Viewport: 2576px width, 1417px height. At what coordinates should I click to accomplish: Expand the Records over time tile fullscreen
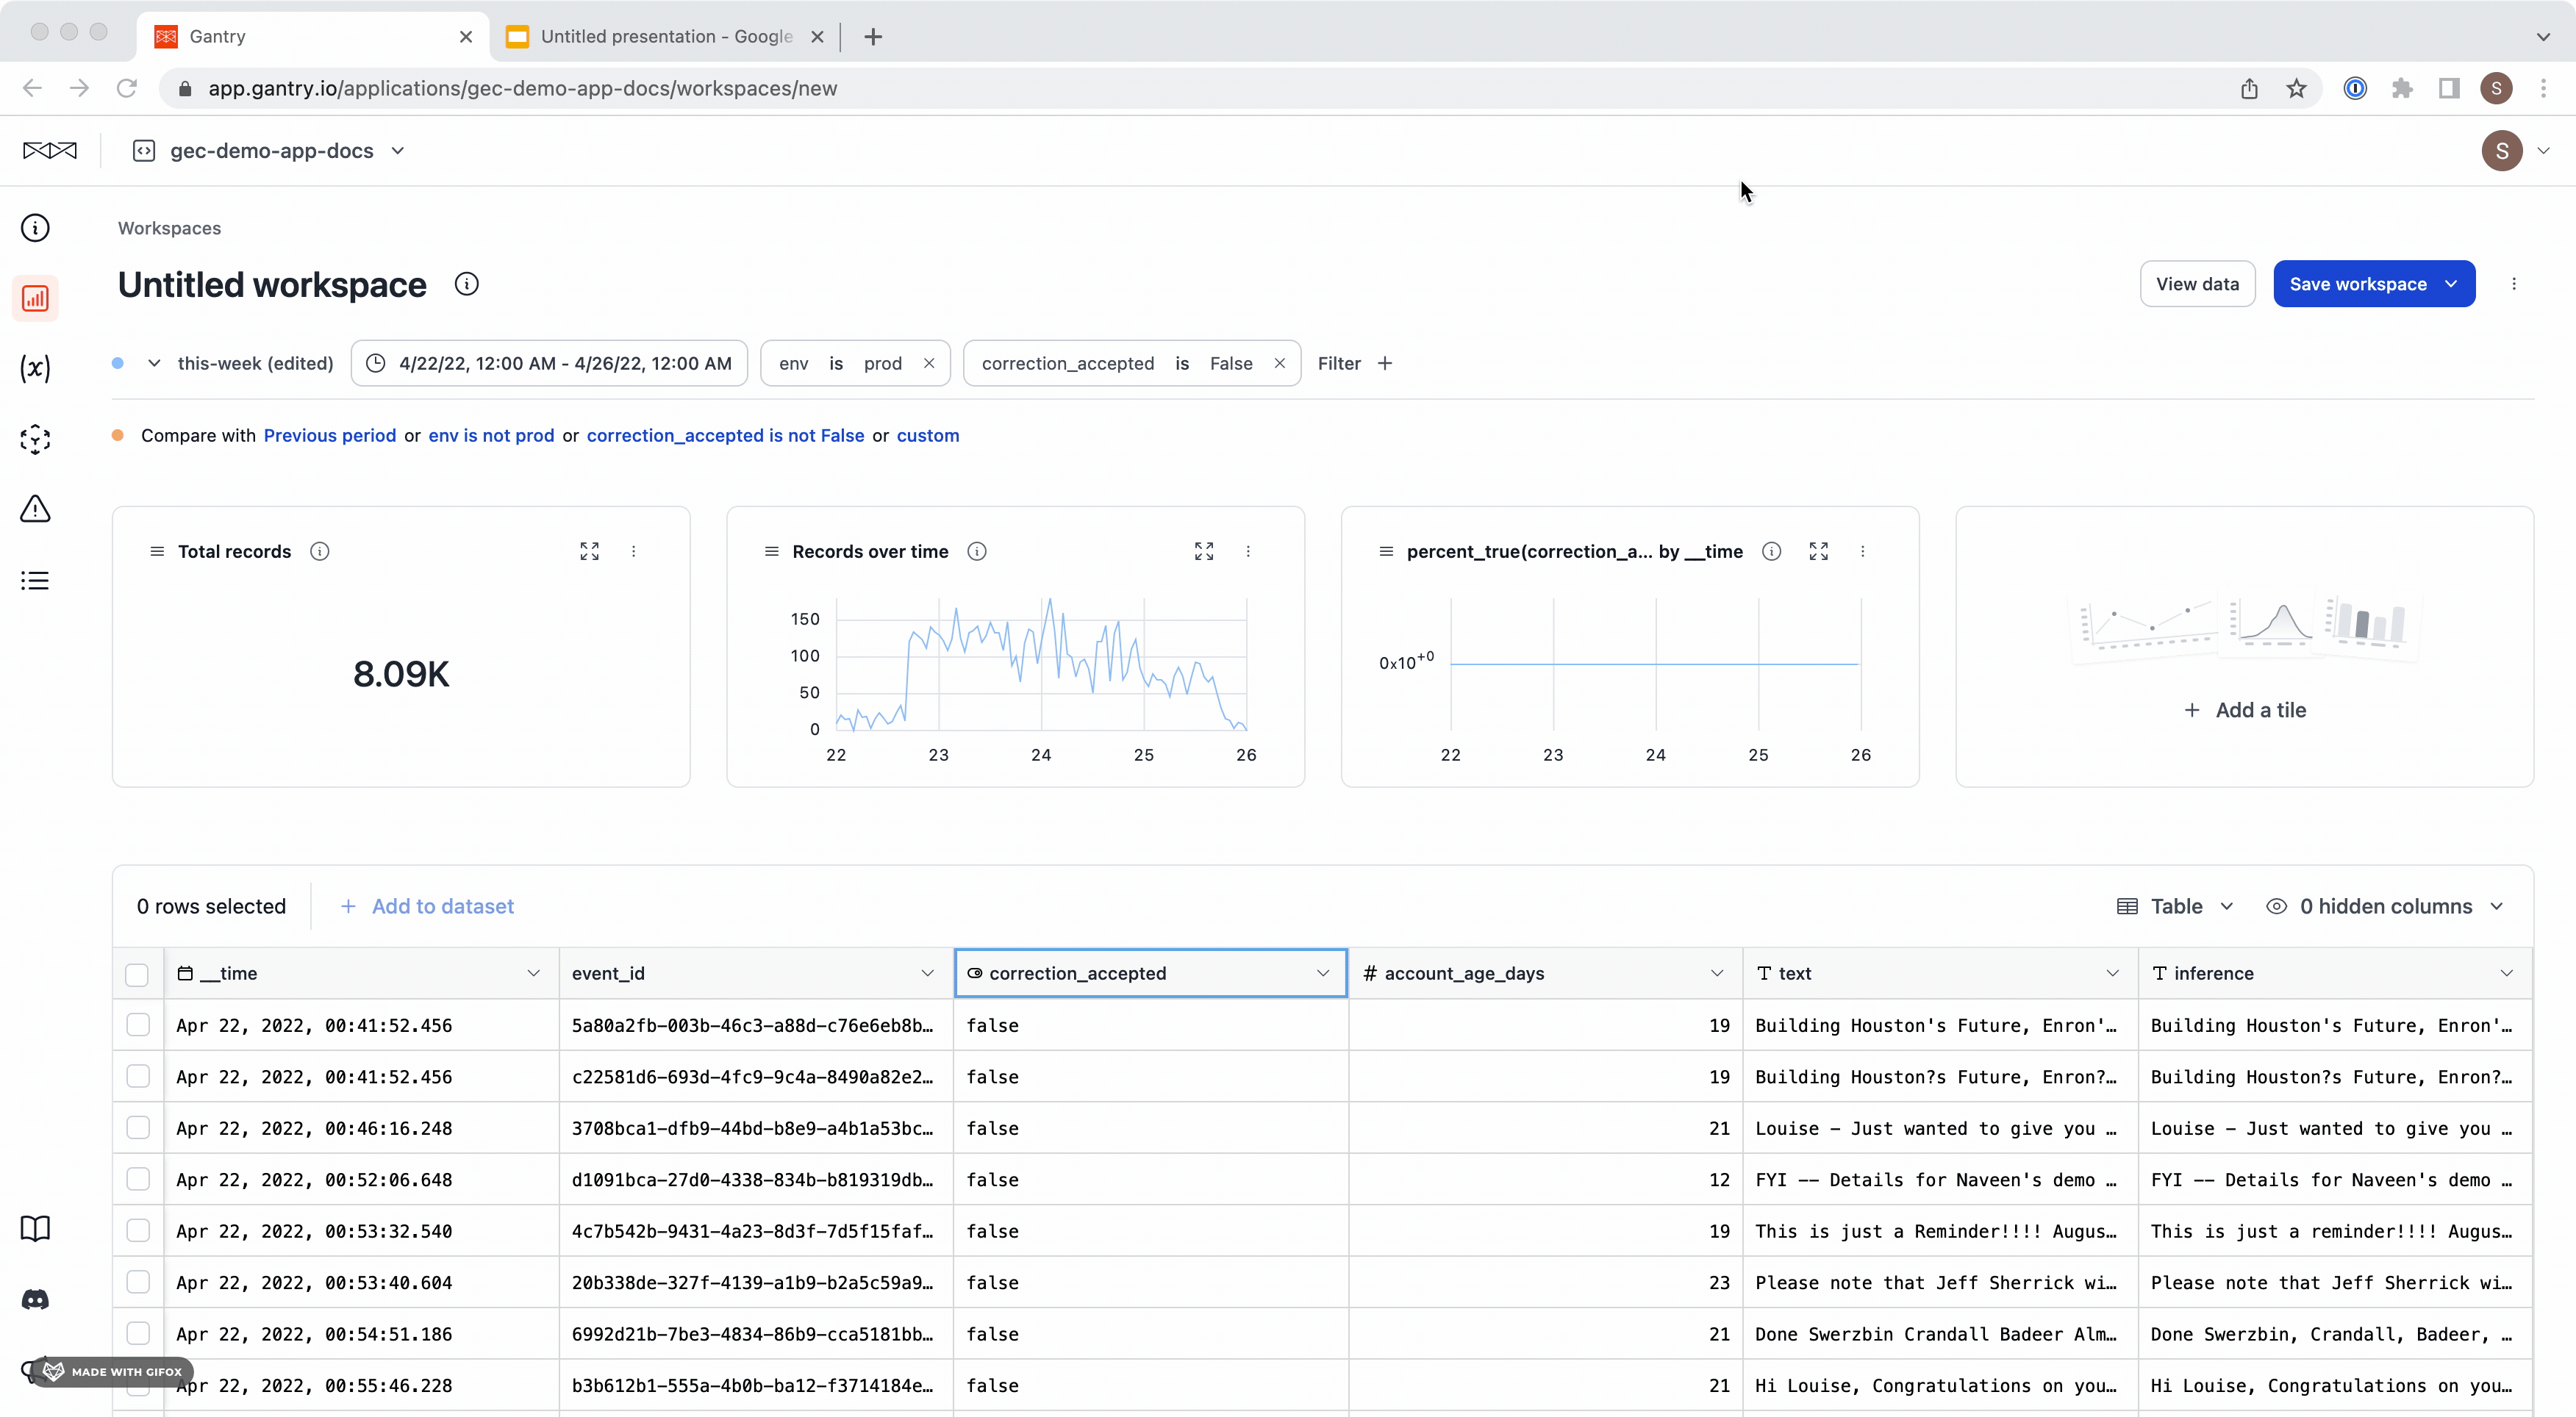[x=1204, y=551]
